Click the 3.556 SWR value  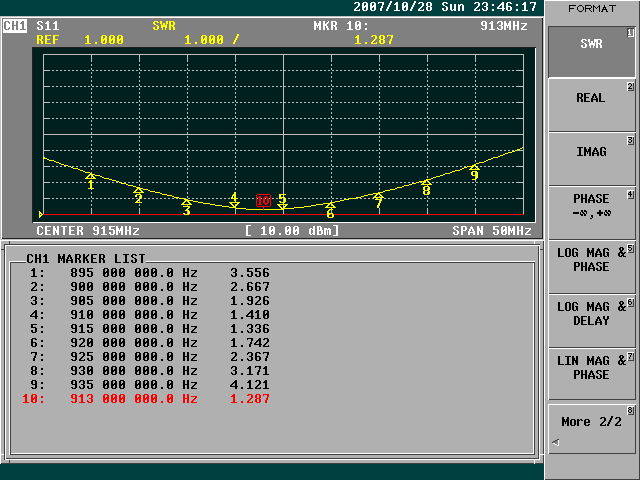[x=250, y=273]
